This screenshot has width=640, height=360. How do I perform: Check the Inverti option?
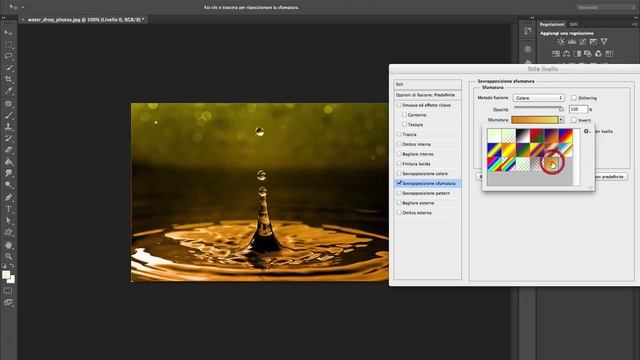tap(574, 120)
